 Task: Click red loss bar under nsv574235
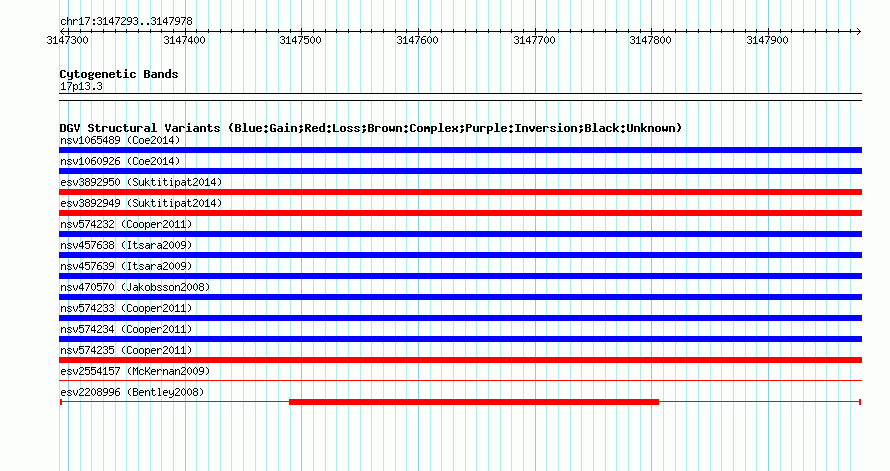point(460,360)
